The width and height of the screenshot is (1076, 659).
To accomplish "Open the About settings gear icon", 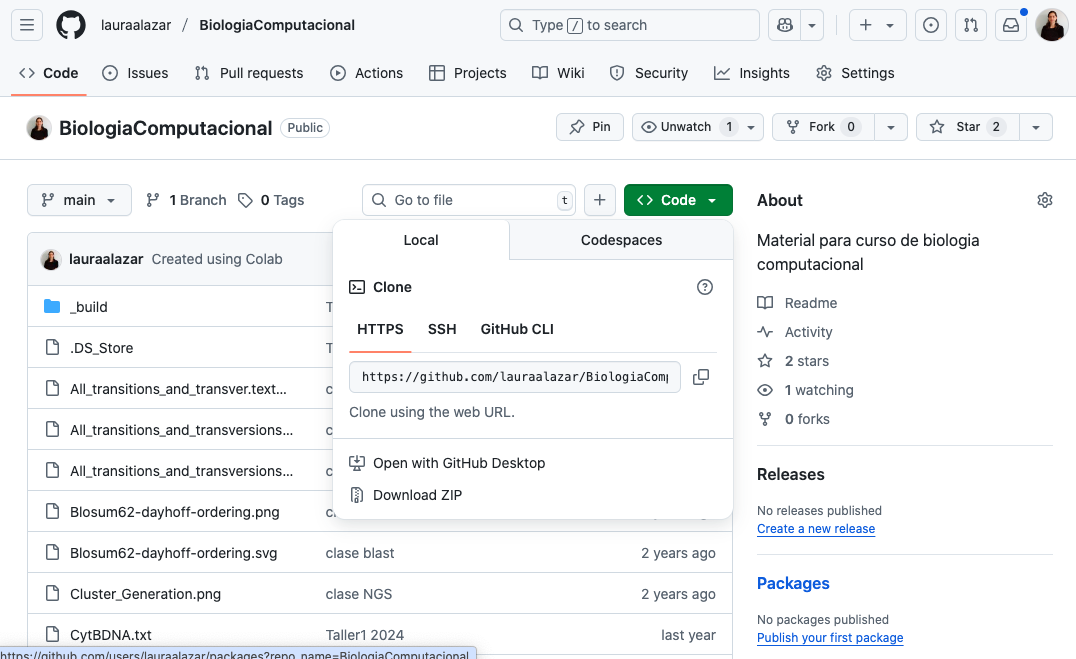I will (1045, 200).
